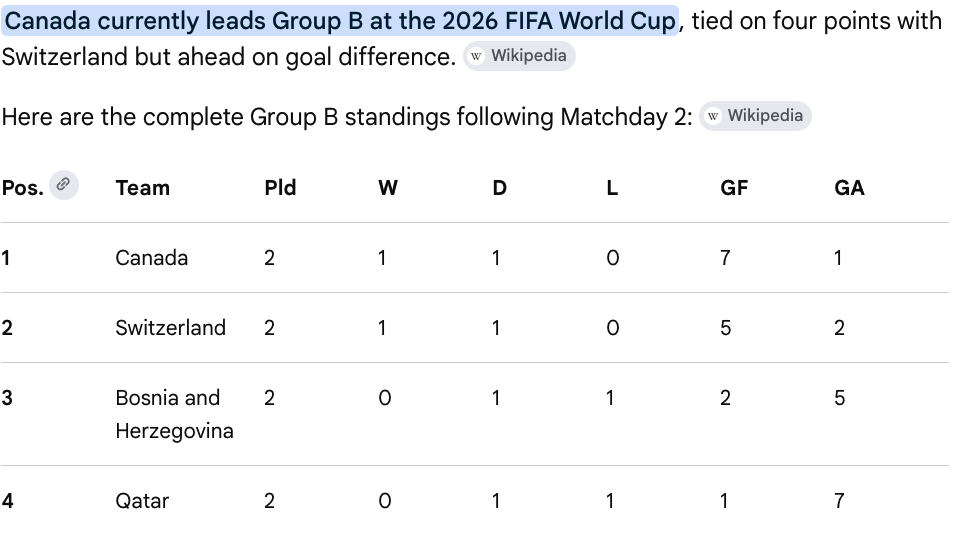Click the Team column header
Viewport: 954px width, 533px height.
tap(142, 188)
